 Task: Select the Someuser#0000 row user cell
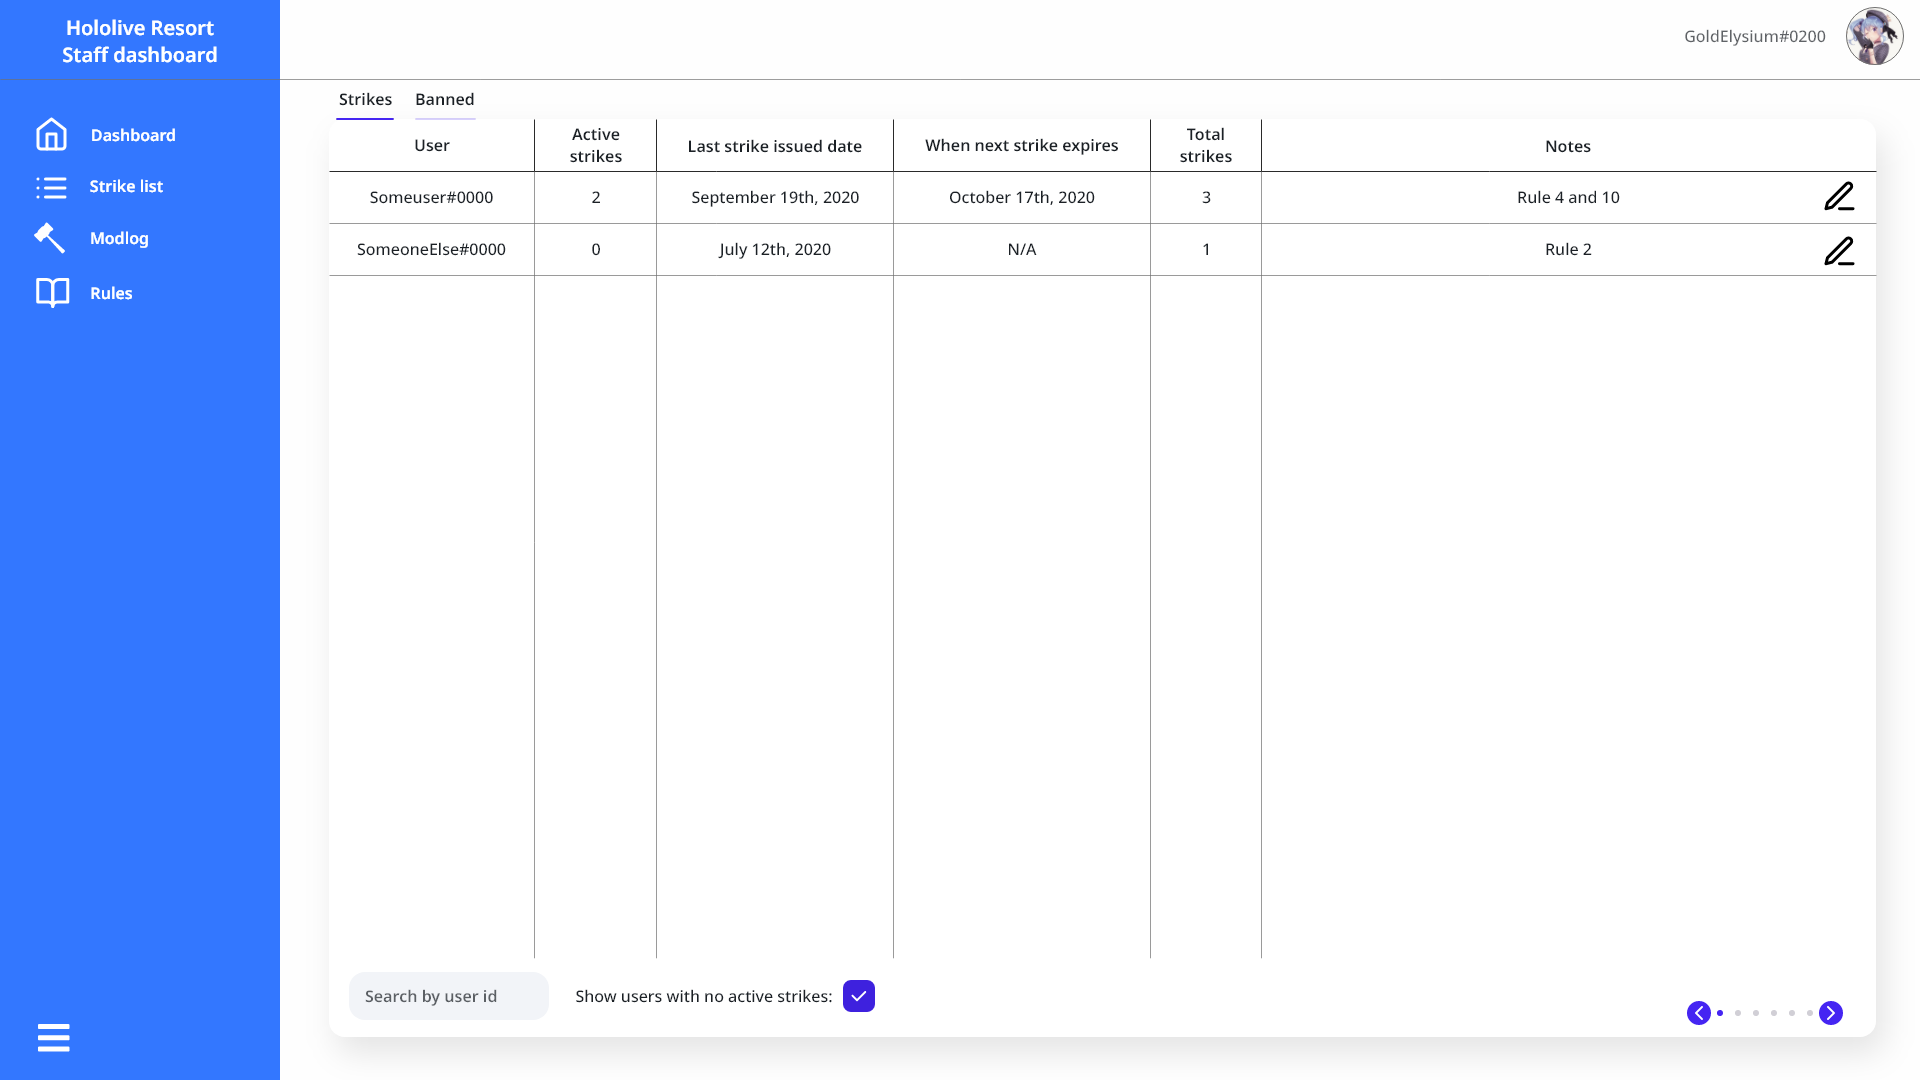pyautogui.click(x=431, y=197)
